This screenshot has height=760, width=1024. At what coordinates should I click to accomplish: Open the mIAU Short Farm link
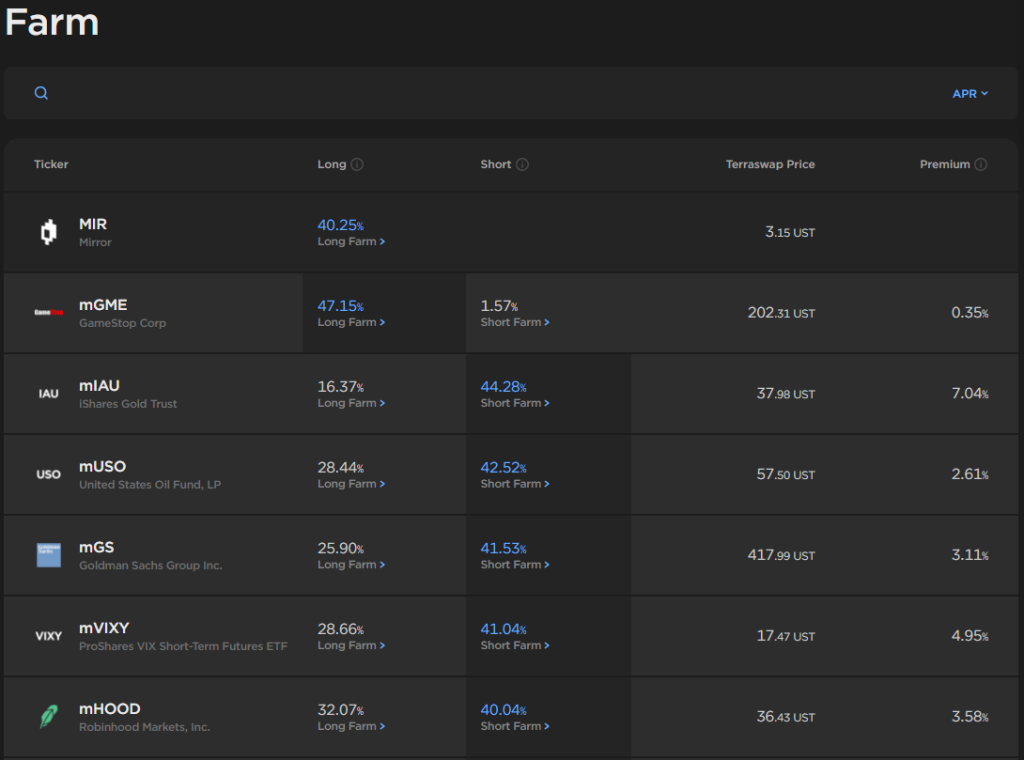coord(515,404)
